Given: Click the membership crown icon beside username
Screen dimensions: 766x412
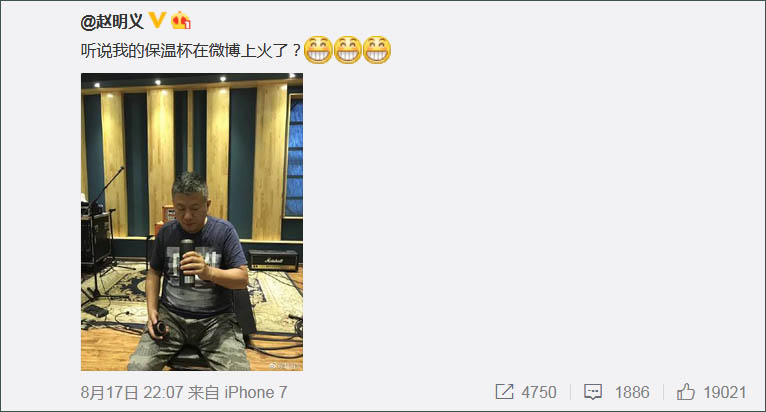Looking at the screenshot, I should tap(181, 21).
